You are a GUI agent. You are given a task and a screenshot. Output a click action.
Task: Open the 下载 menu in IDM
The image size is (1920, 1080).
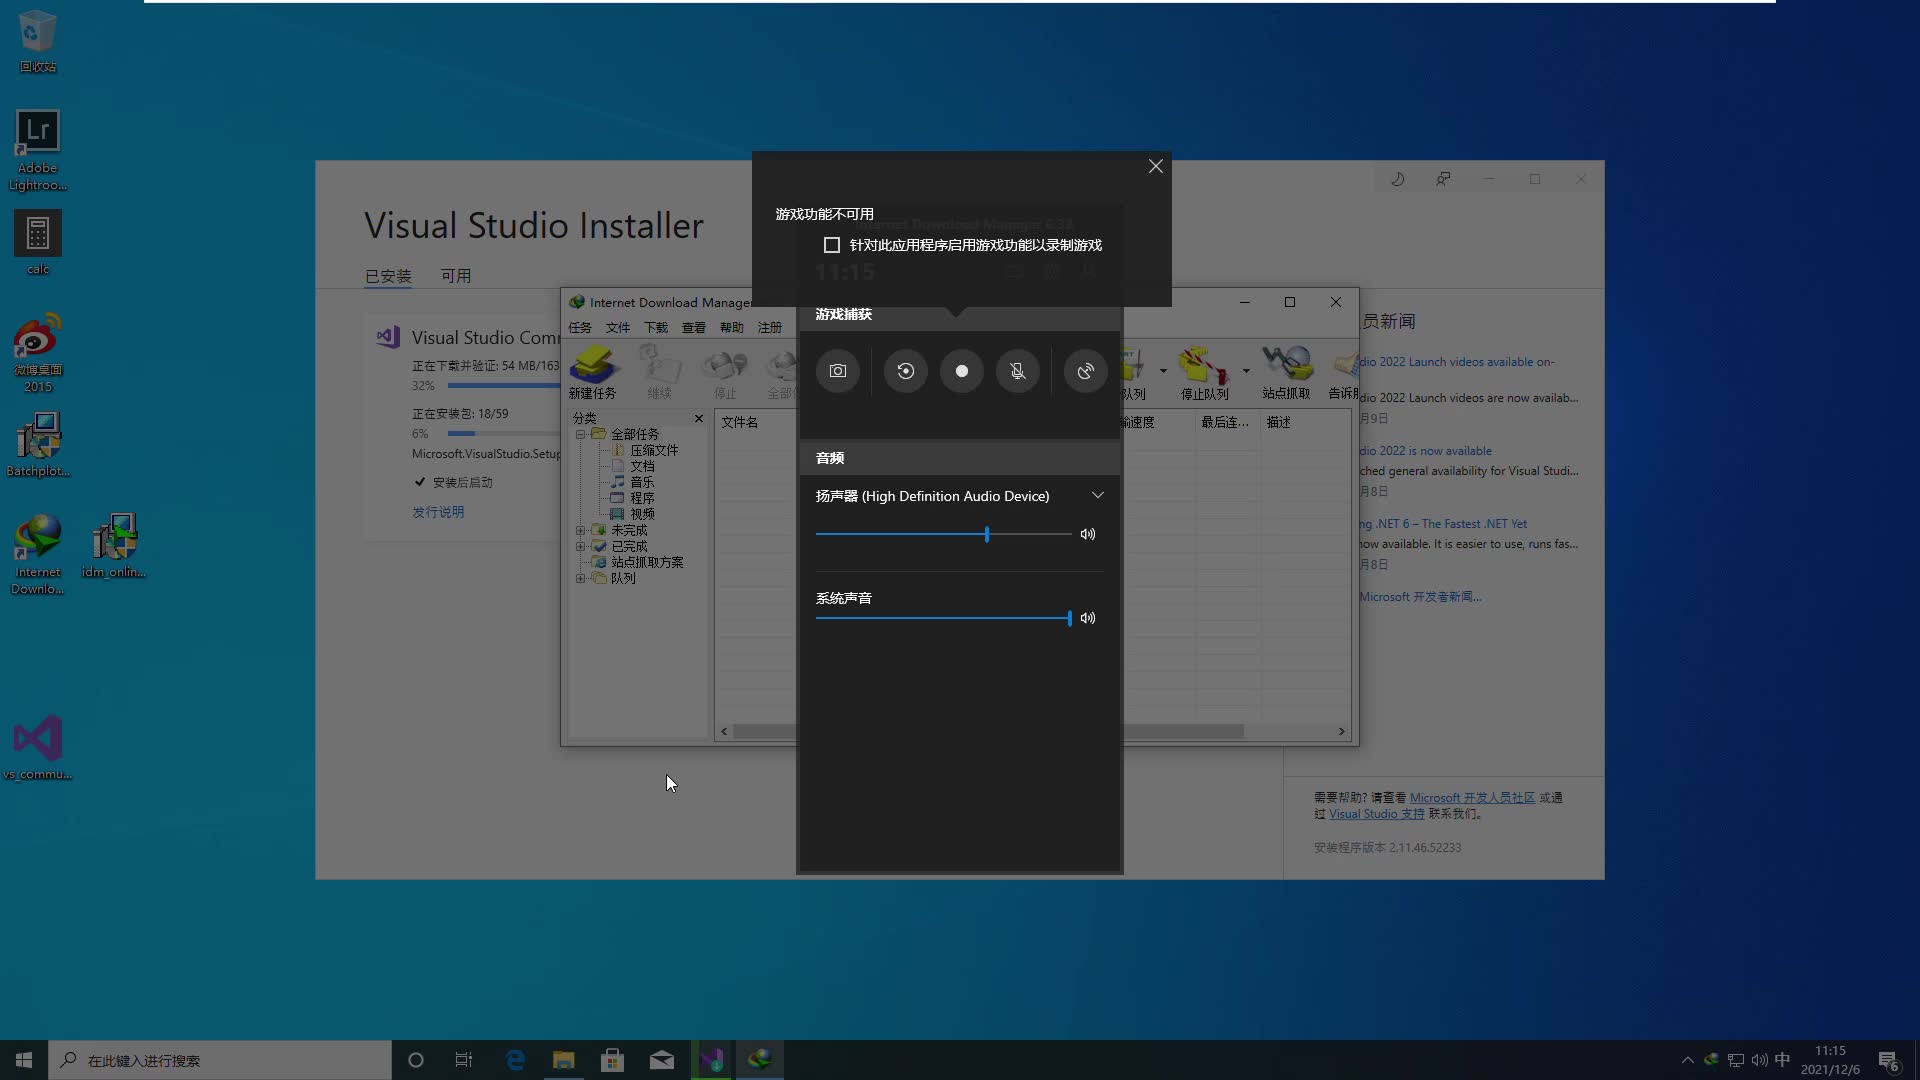[x=655, y=327]
